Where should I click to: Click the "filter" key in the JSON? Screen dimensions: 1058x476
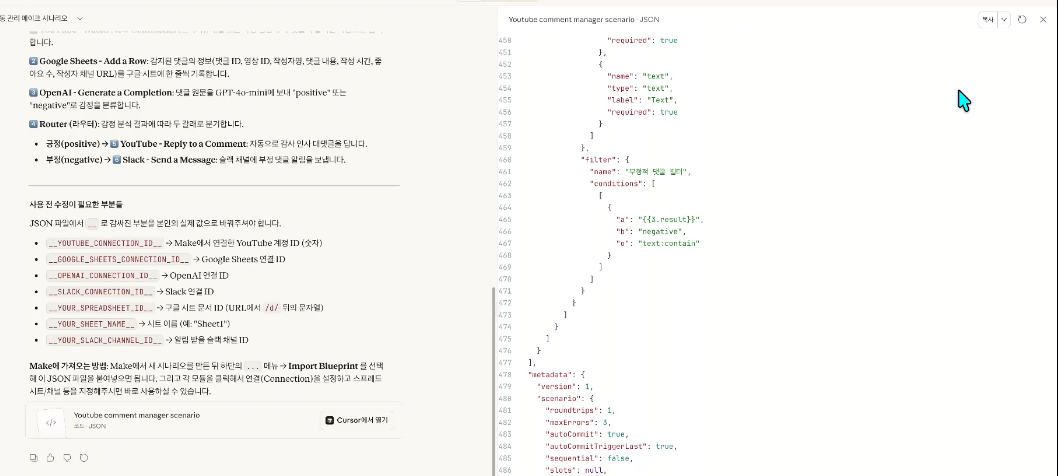[x=596, y=159]
